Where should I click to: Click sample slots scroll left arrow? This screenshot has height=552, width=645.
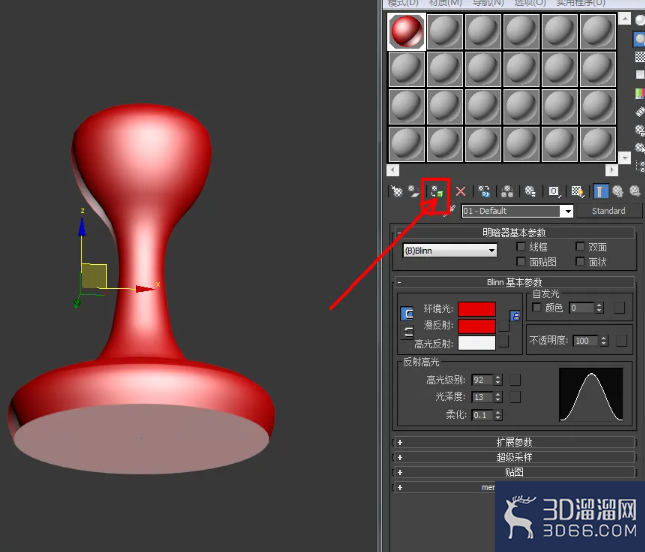[x=393, y=169]
